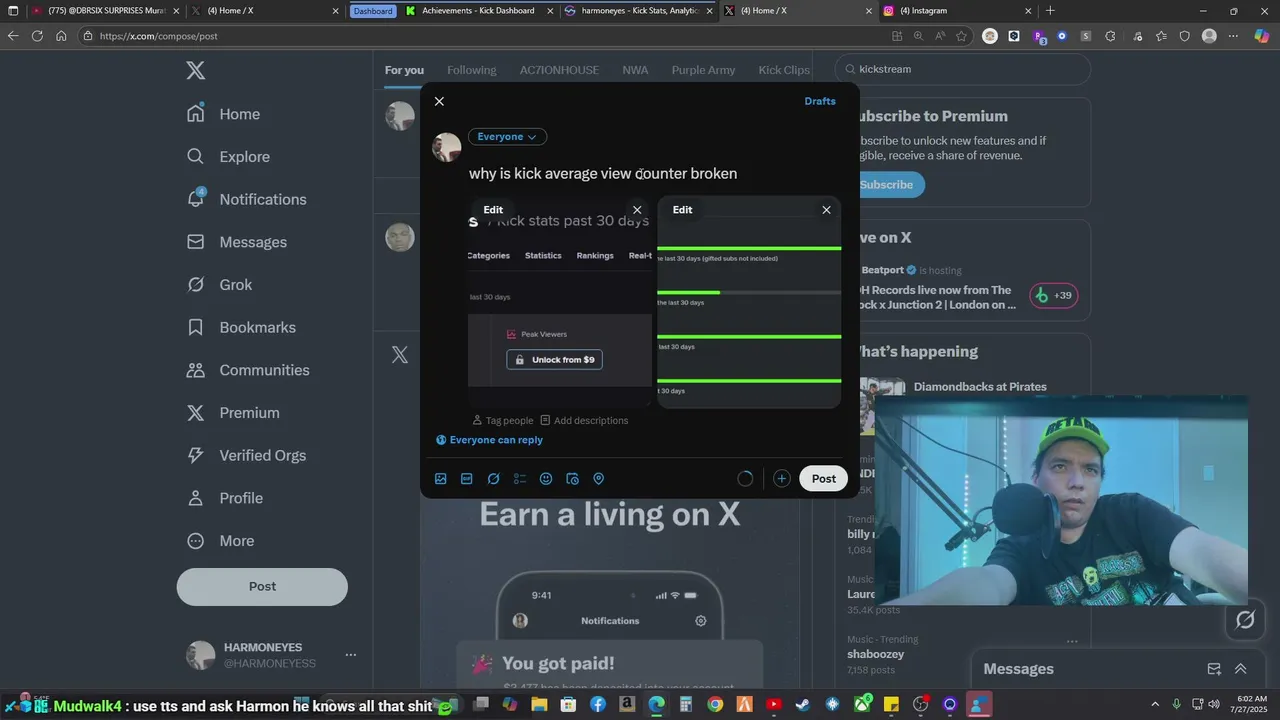Screen dimensions: 1280x720
Task: Switch to the Purple Army tab
Action: click(x=703, y=70)
